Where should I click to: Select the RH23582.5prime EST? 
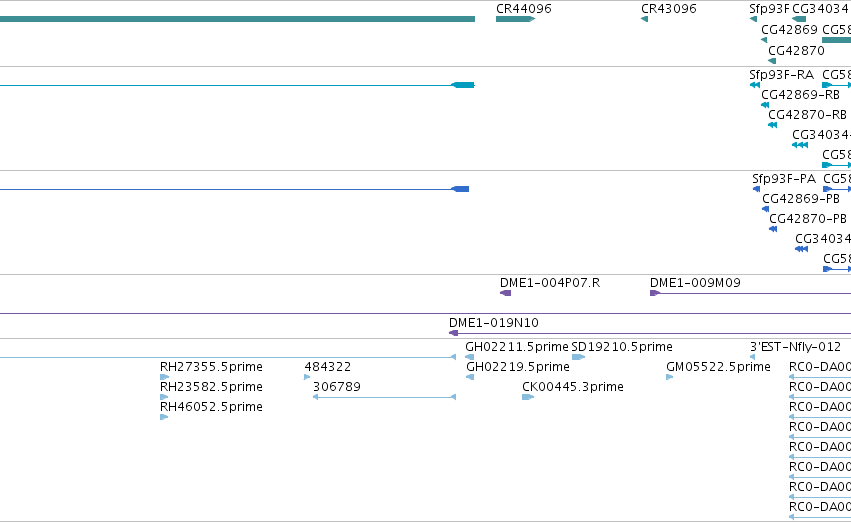click(164, 397)
